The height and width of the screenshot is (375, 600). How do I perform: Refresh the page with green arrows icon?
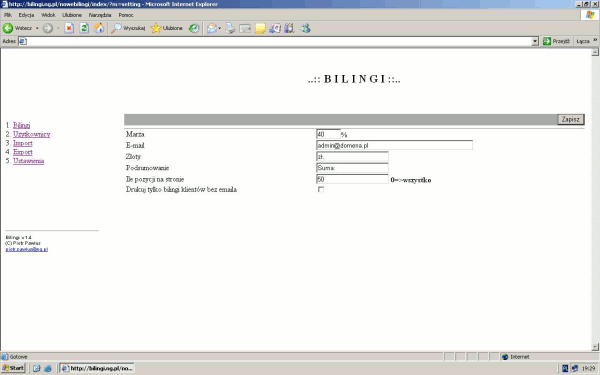[84, 28]
